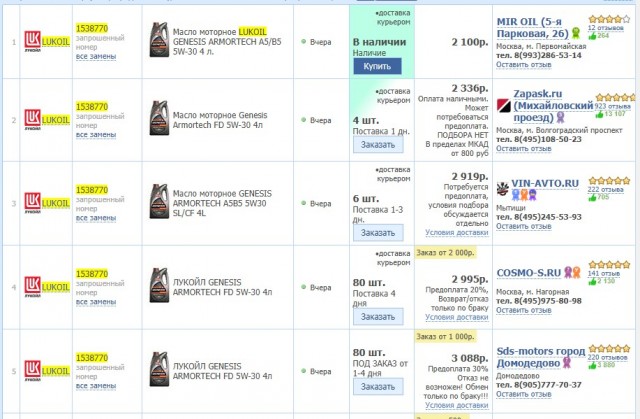The width and height of the screenshot is (640, 419).
Task: Click the star rating for VIN-AVTO.RU
Action: click(x=609, y=180)
